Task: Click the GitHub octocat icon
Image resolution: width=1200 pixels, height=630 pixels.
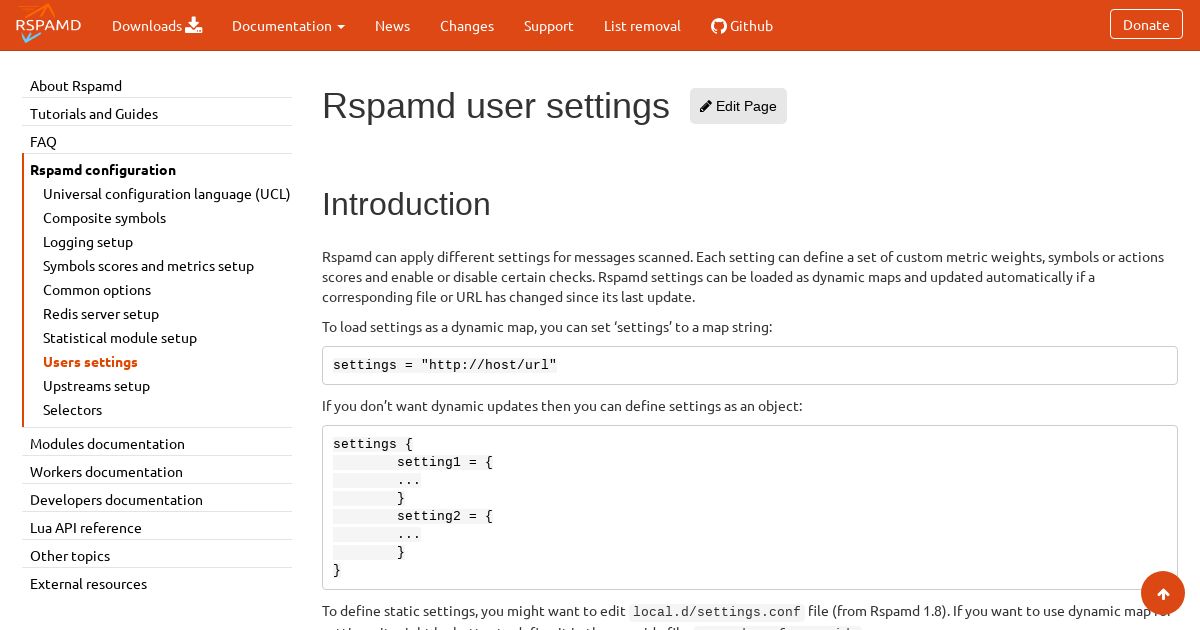Action: 718,26
